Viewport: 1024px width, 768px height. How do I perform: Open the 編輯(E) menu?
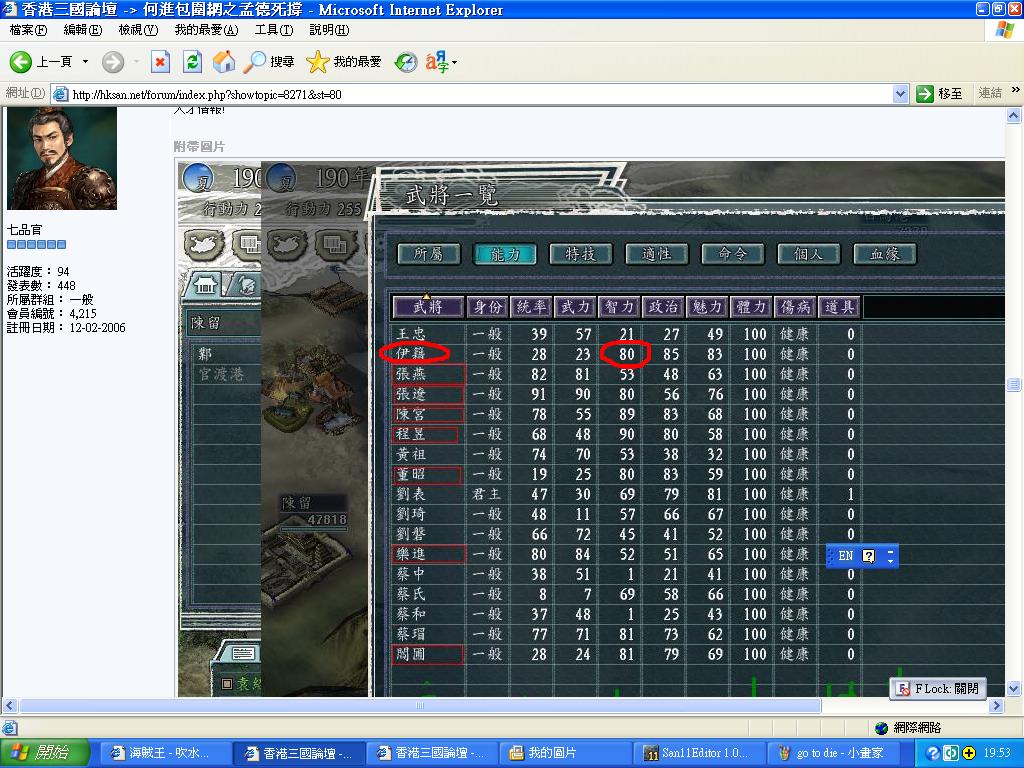point(83,30)
